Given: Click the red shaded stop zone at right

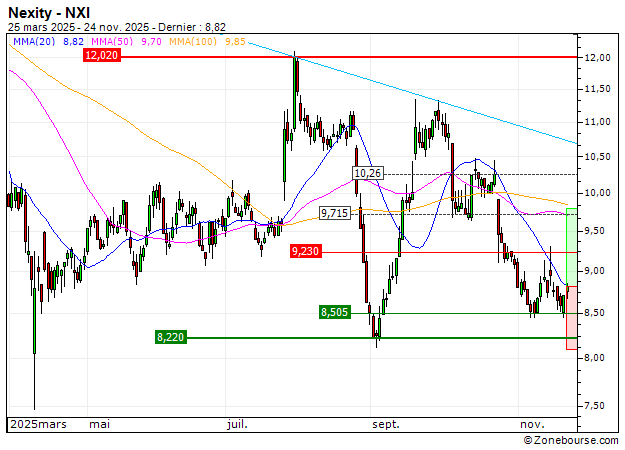Looking at the screenshot, I should [x=571, y=318].
